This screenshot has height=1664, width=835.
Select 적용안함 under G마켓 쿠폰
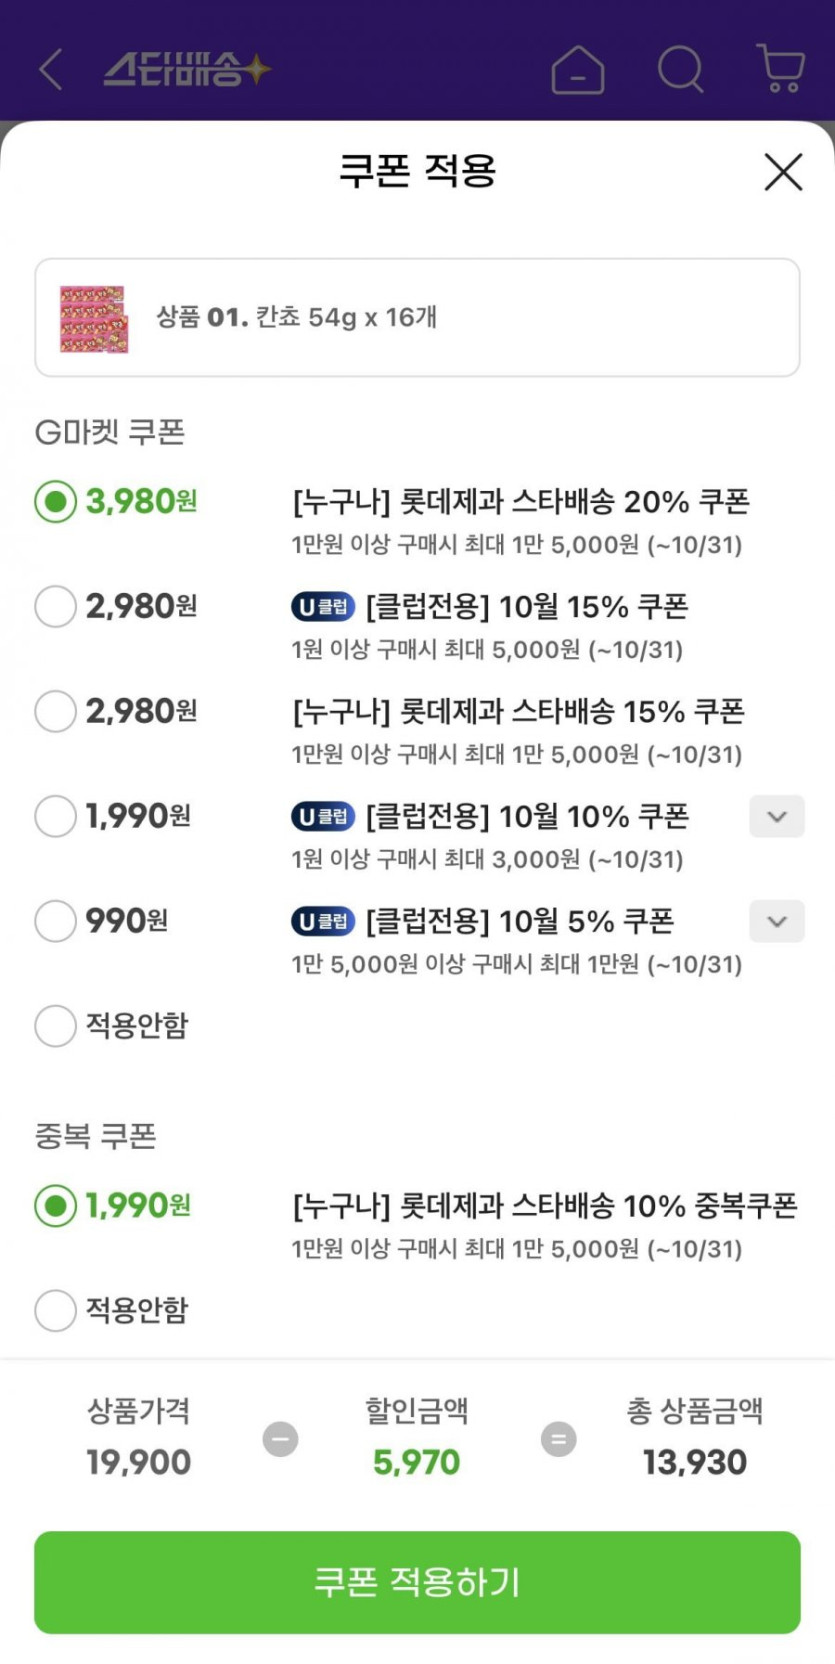point(56,1026)
